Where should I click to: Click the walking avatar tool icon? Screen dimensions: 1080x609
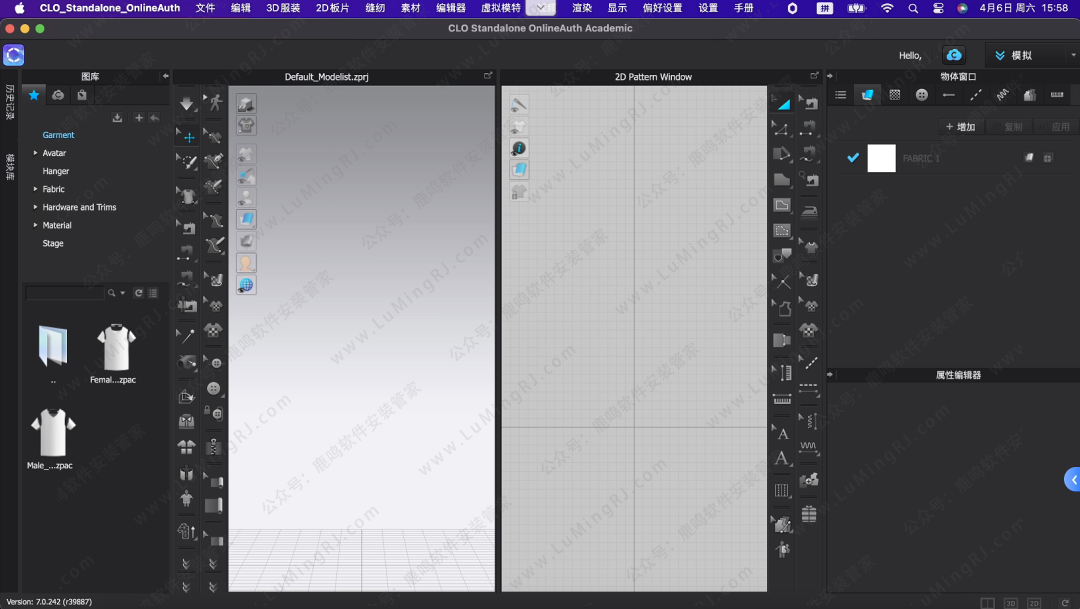click(x=213, y=102)
